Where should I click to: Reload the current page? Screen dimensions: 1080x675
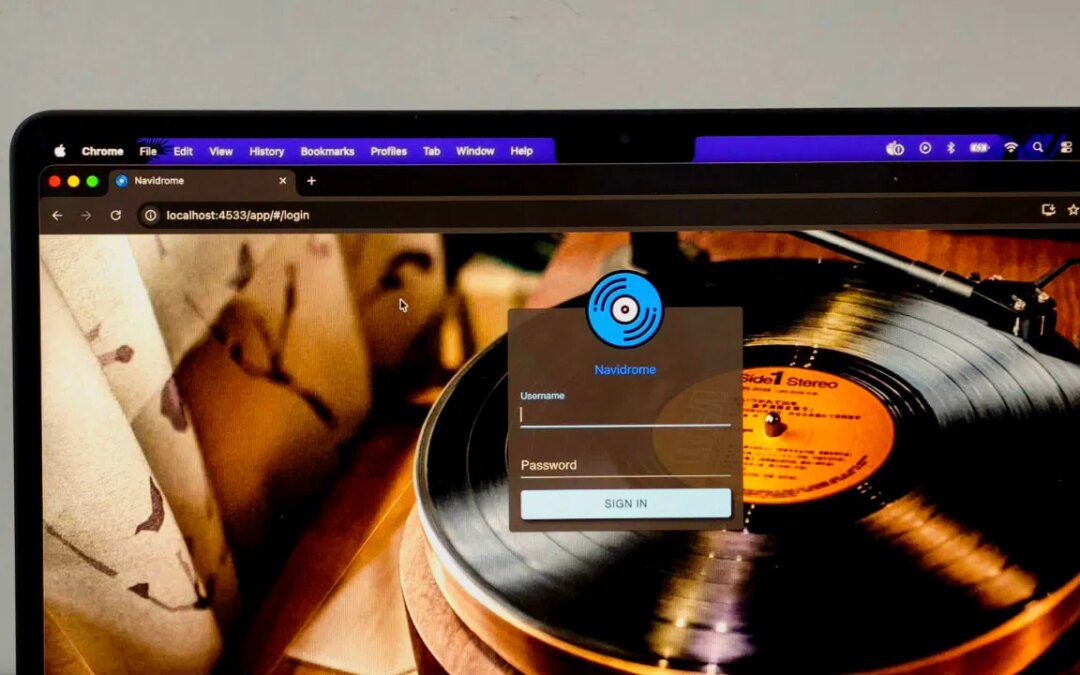coord(117,215)
